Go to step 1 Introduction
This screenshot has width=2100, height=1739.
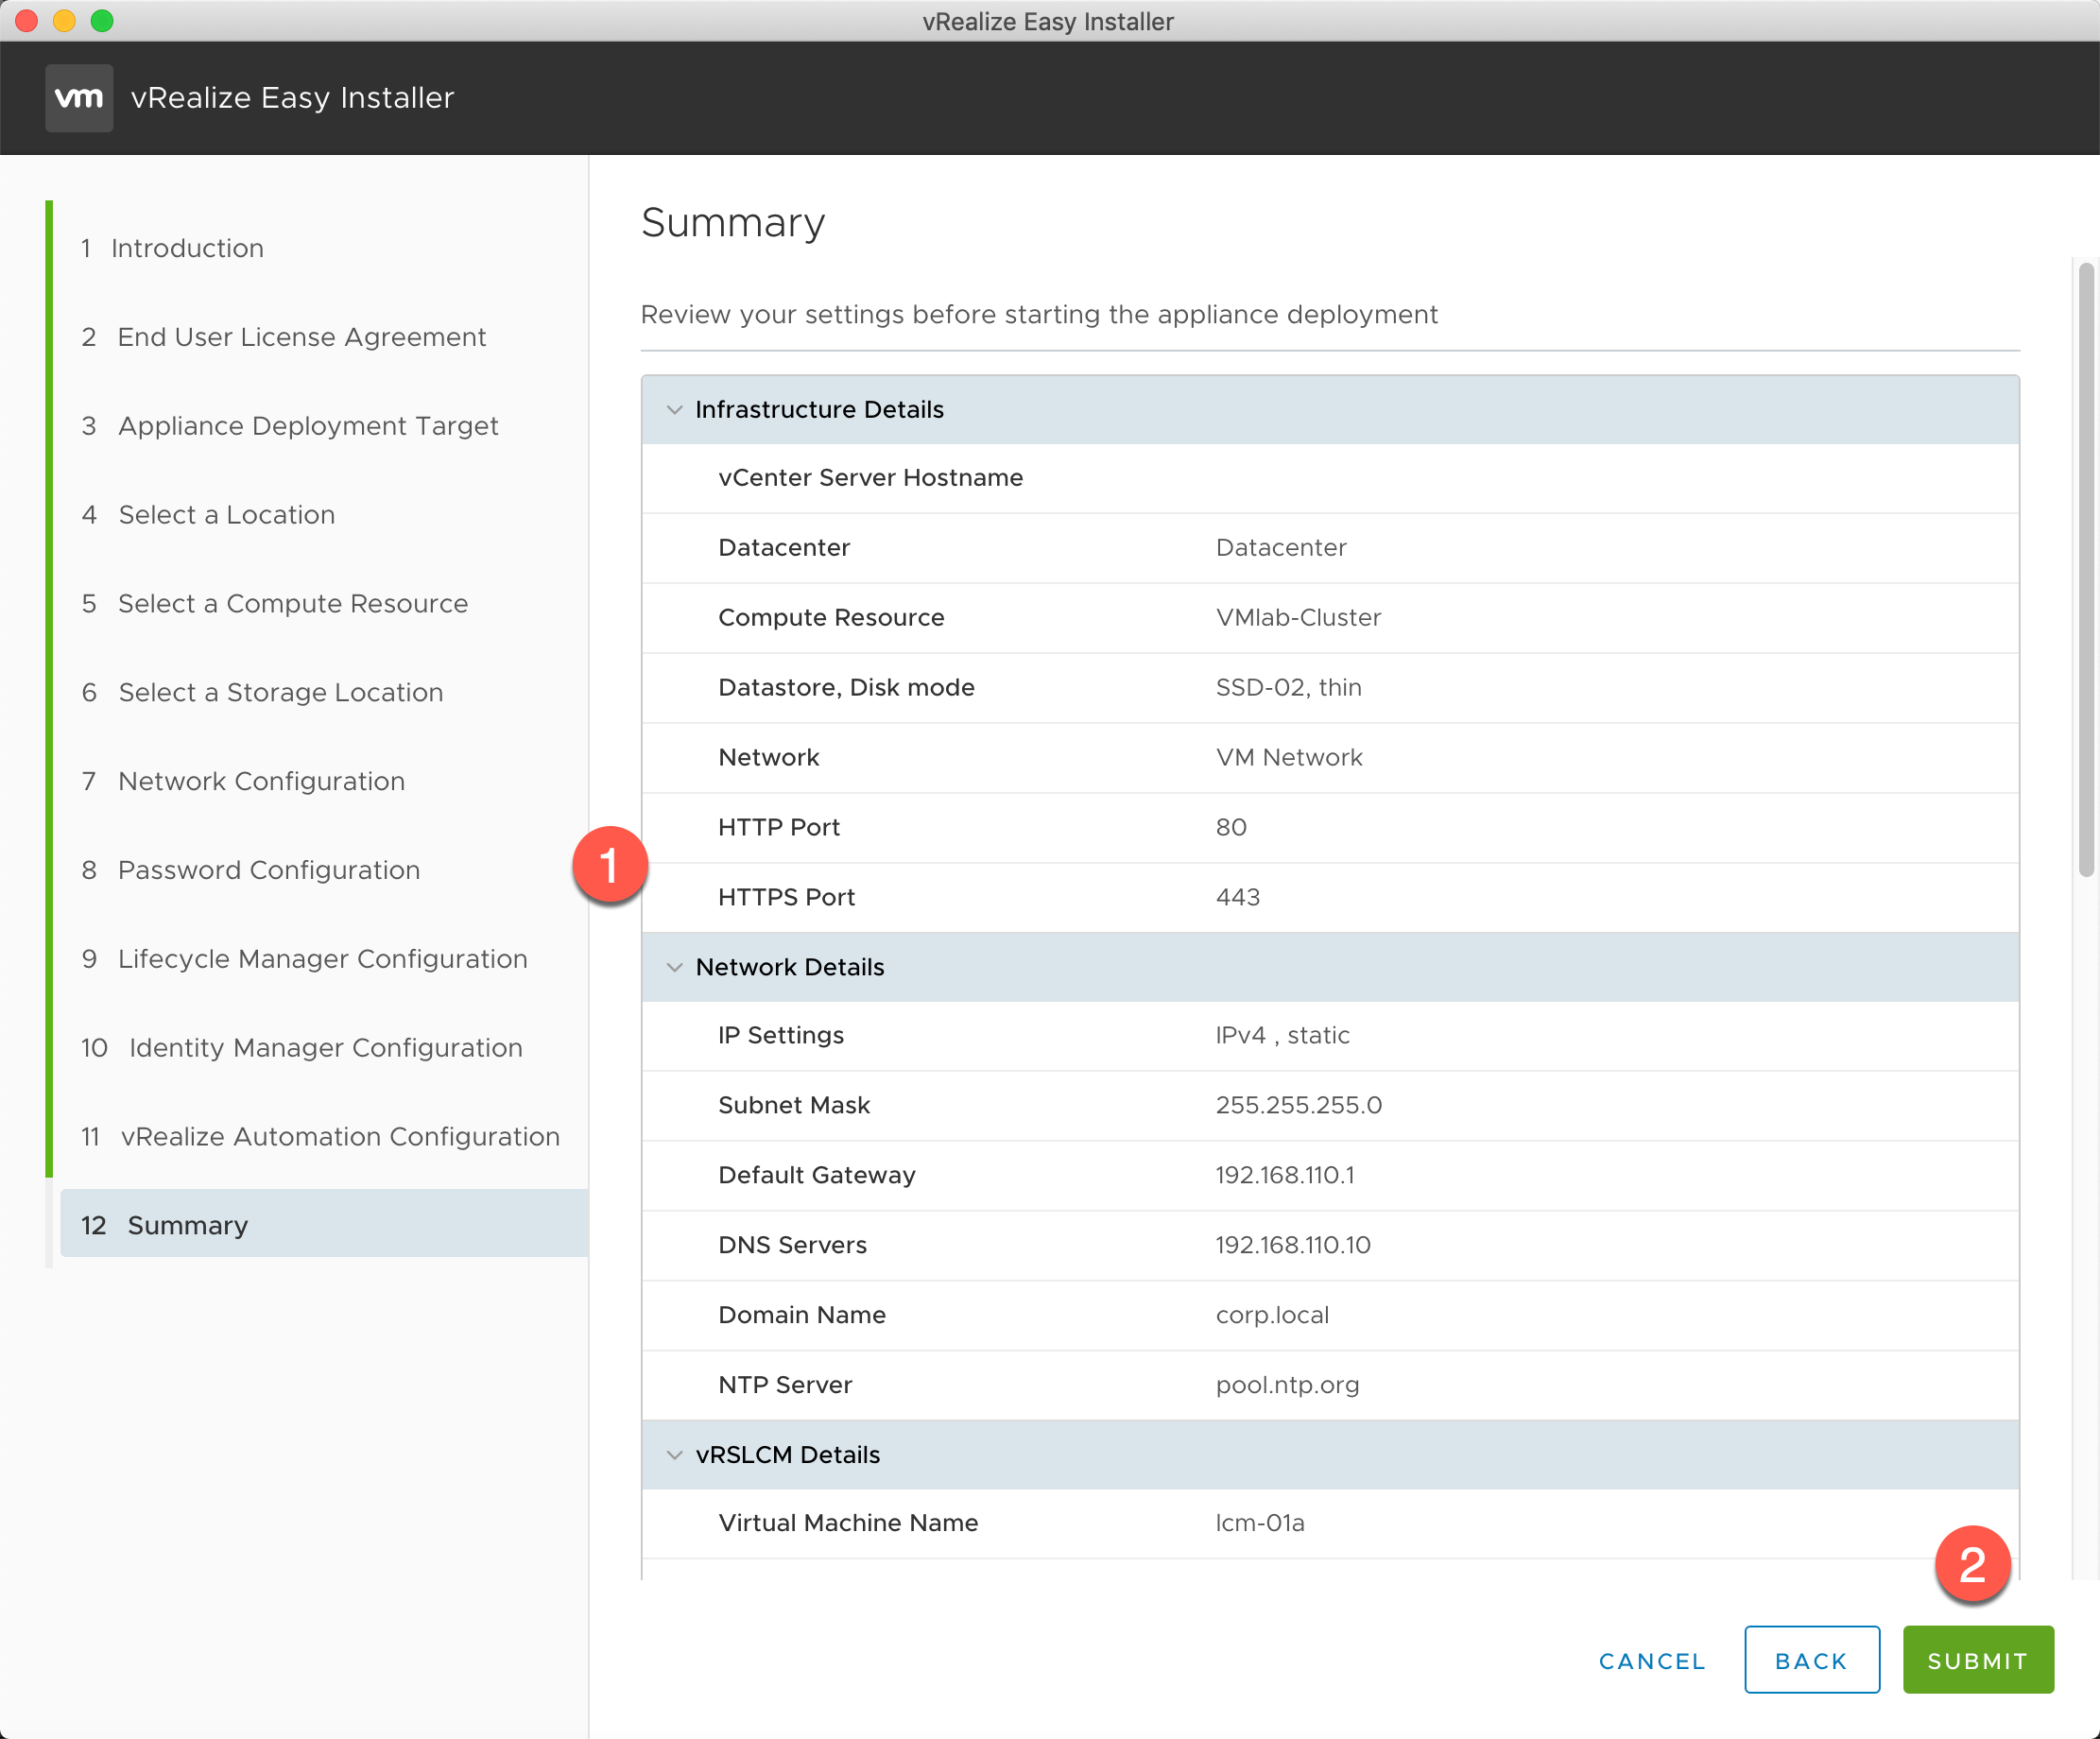172,248
